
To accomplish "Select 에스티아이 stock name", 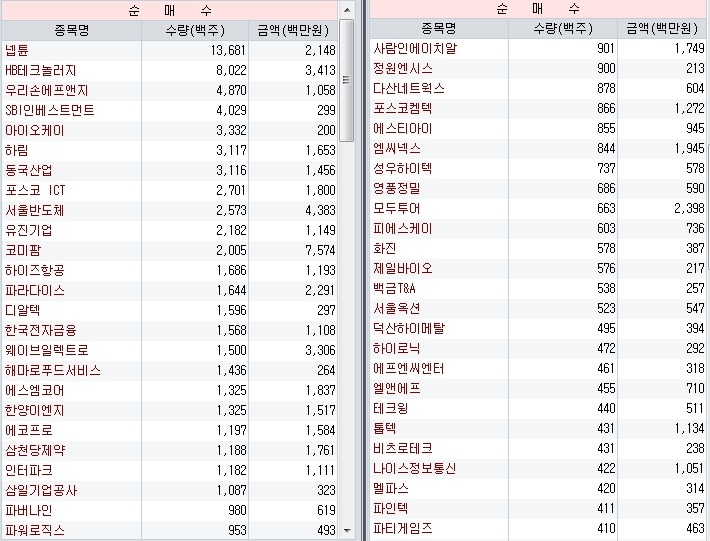I will click(x=403, y=128).
